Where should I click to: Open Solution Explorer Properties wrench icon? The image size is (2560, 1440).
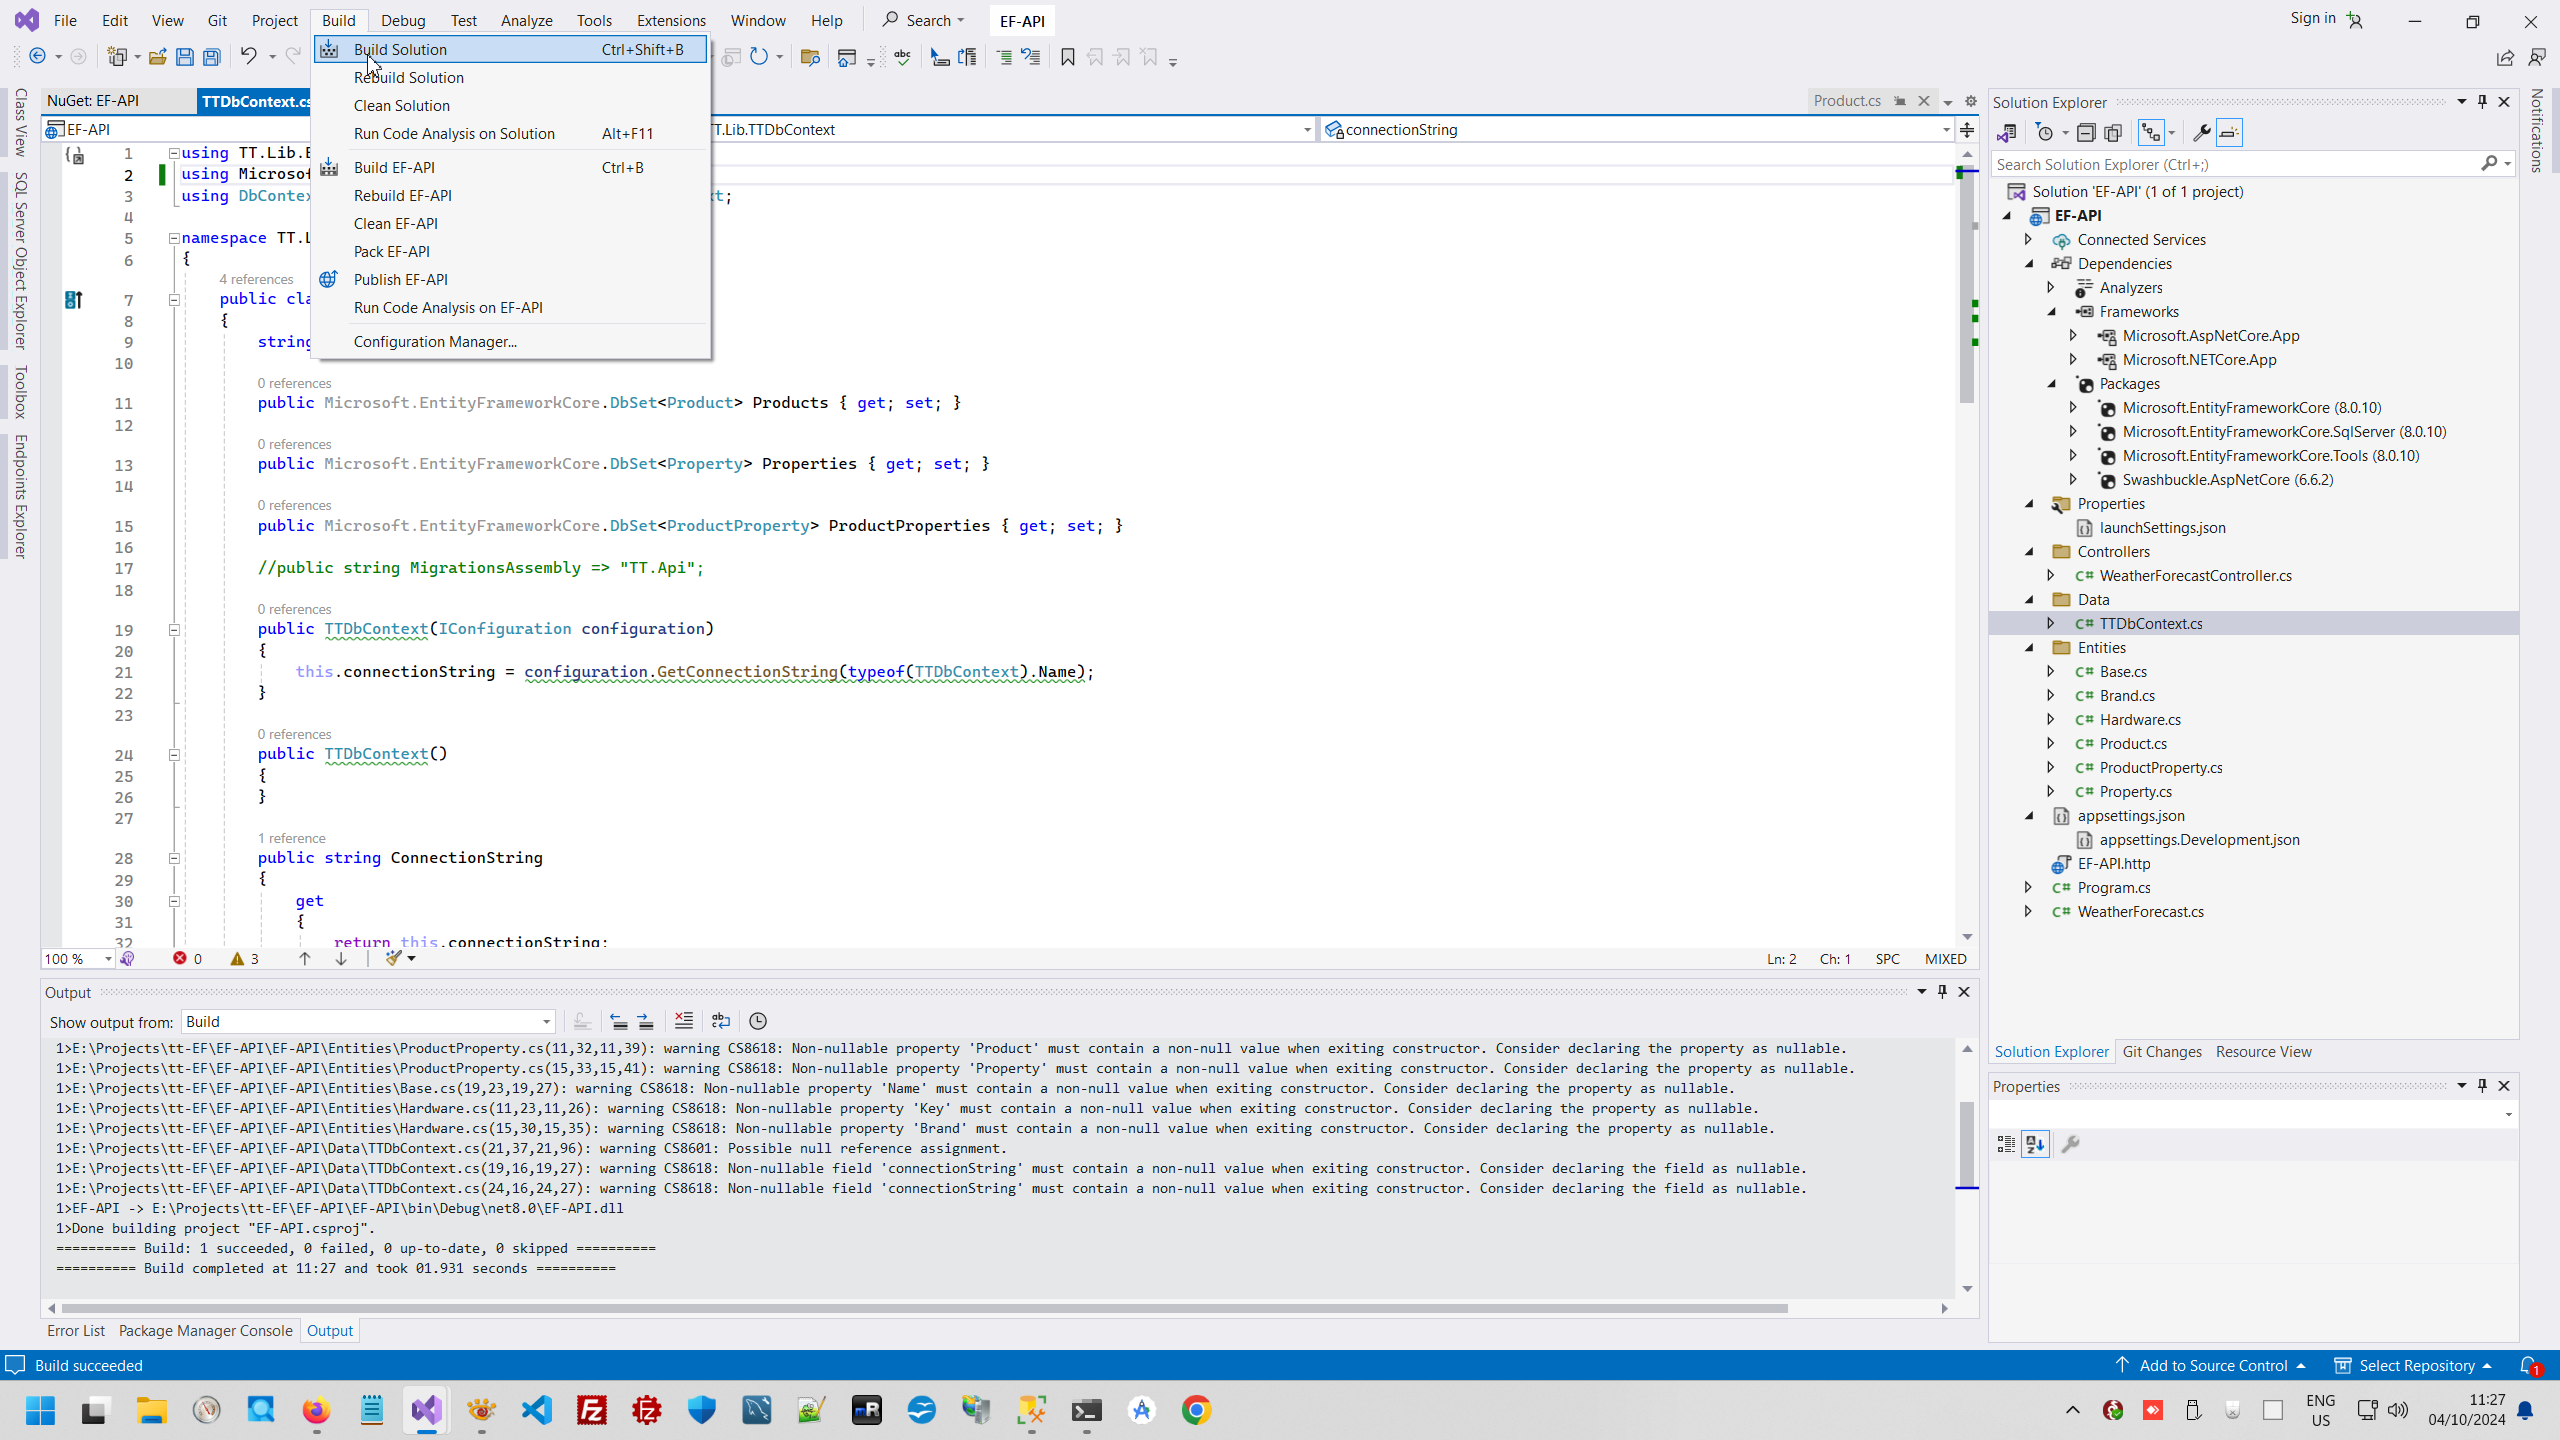[x=2201, y=133]
